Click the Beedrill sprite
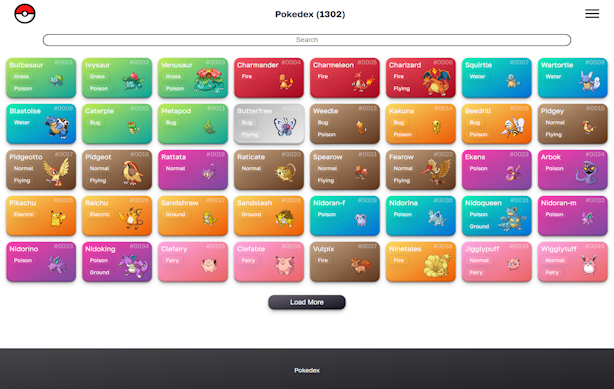 [513, 127]
